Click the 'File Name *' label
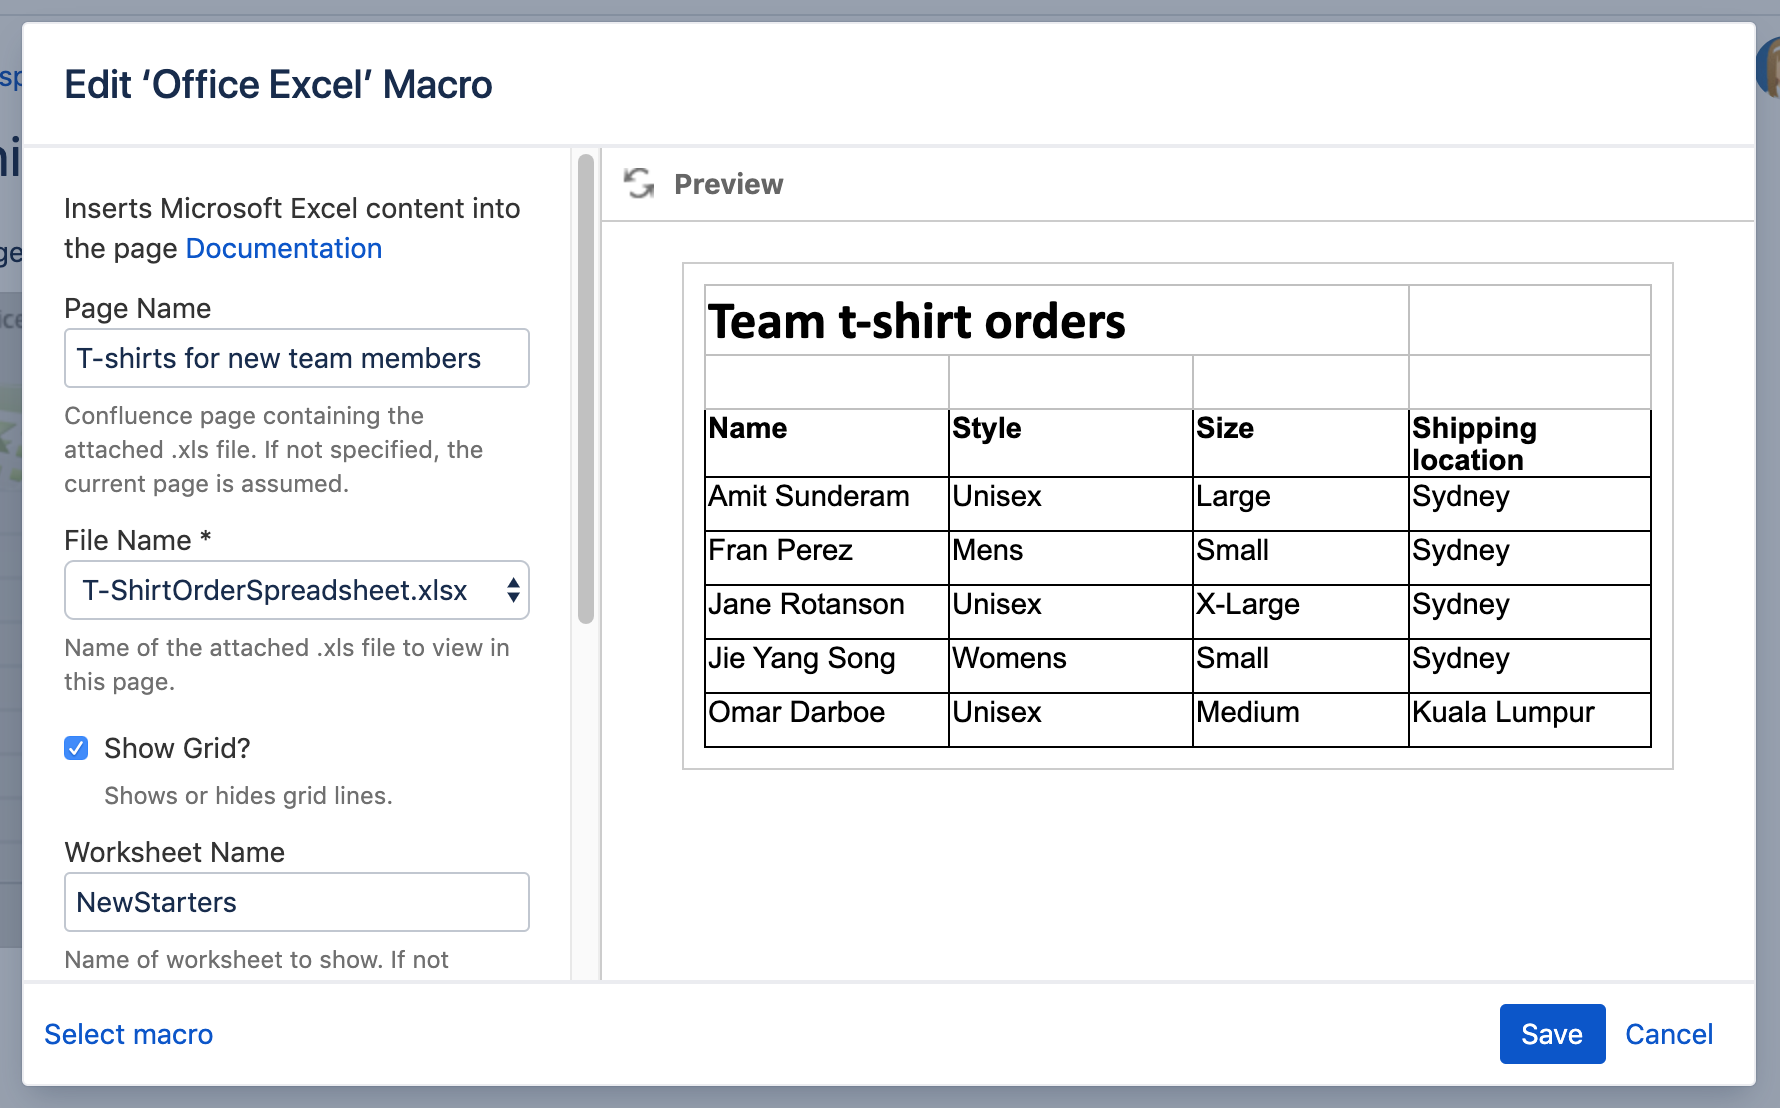Image resolution: width=1780 pixels, height=1108 pixels. (138, 540)
